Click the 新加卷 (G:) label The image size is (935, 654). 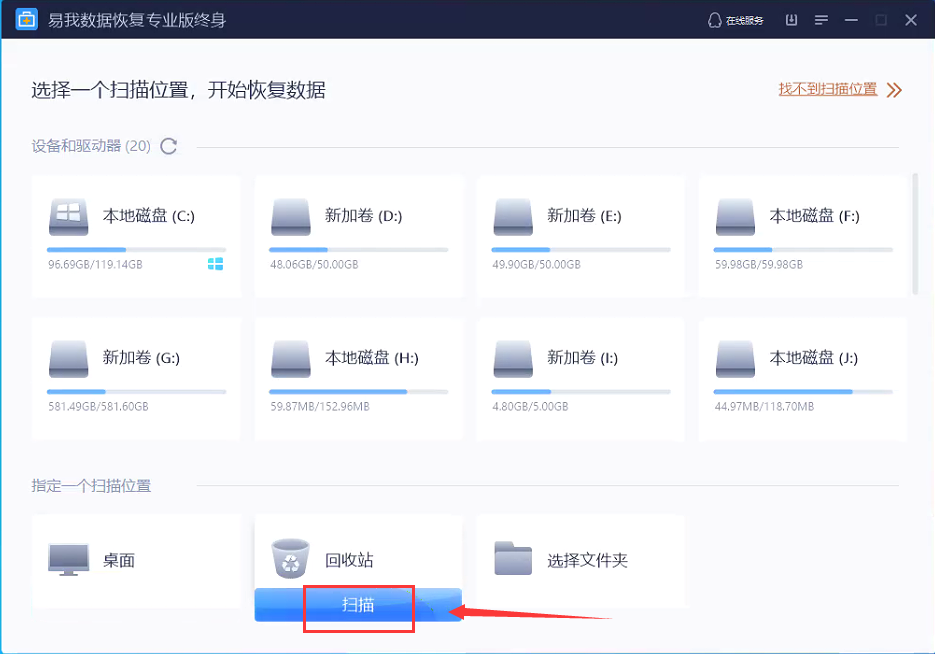point(141,357)
